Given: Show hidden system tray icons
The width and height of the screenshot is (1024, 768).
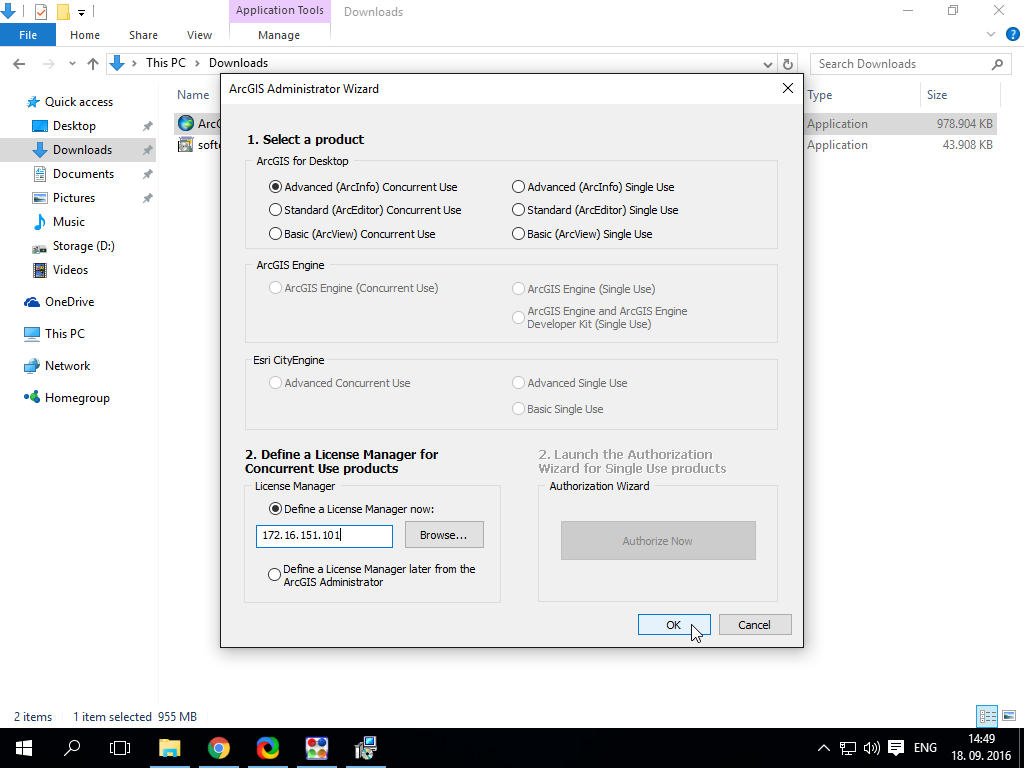Looking at the screenshot, I should coord(824,748).
